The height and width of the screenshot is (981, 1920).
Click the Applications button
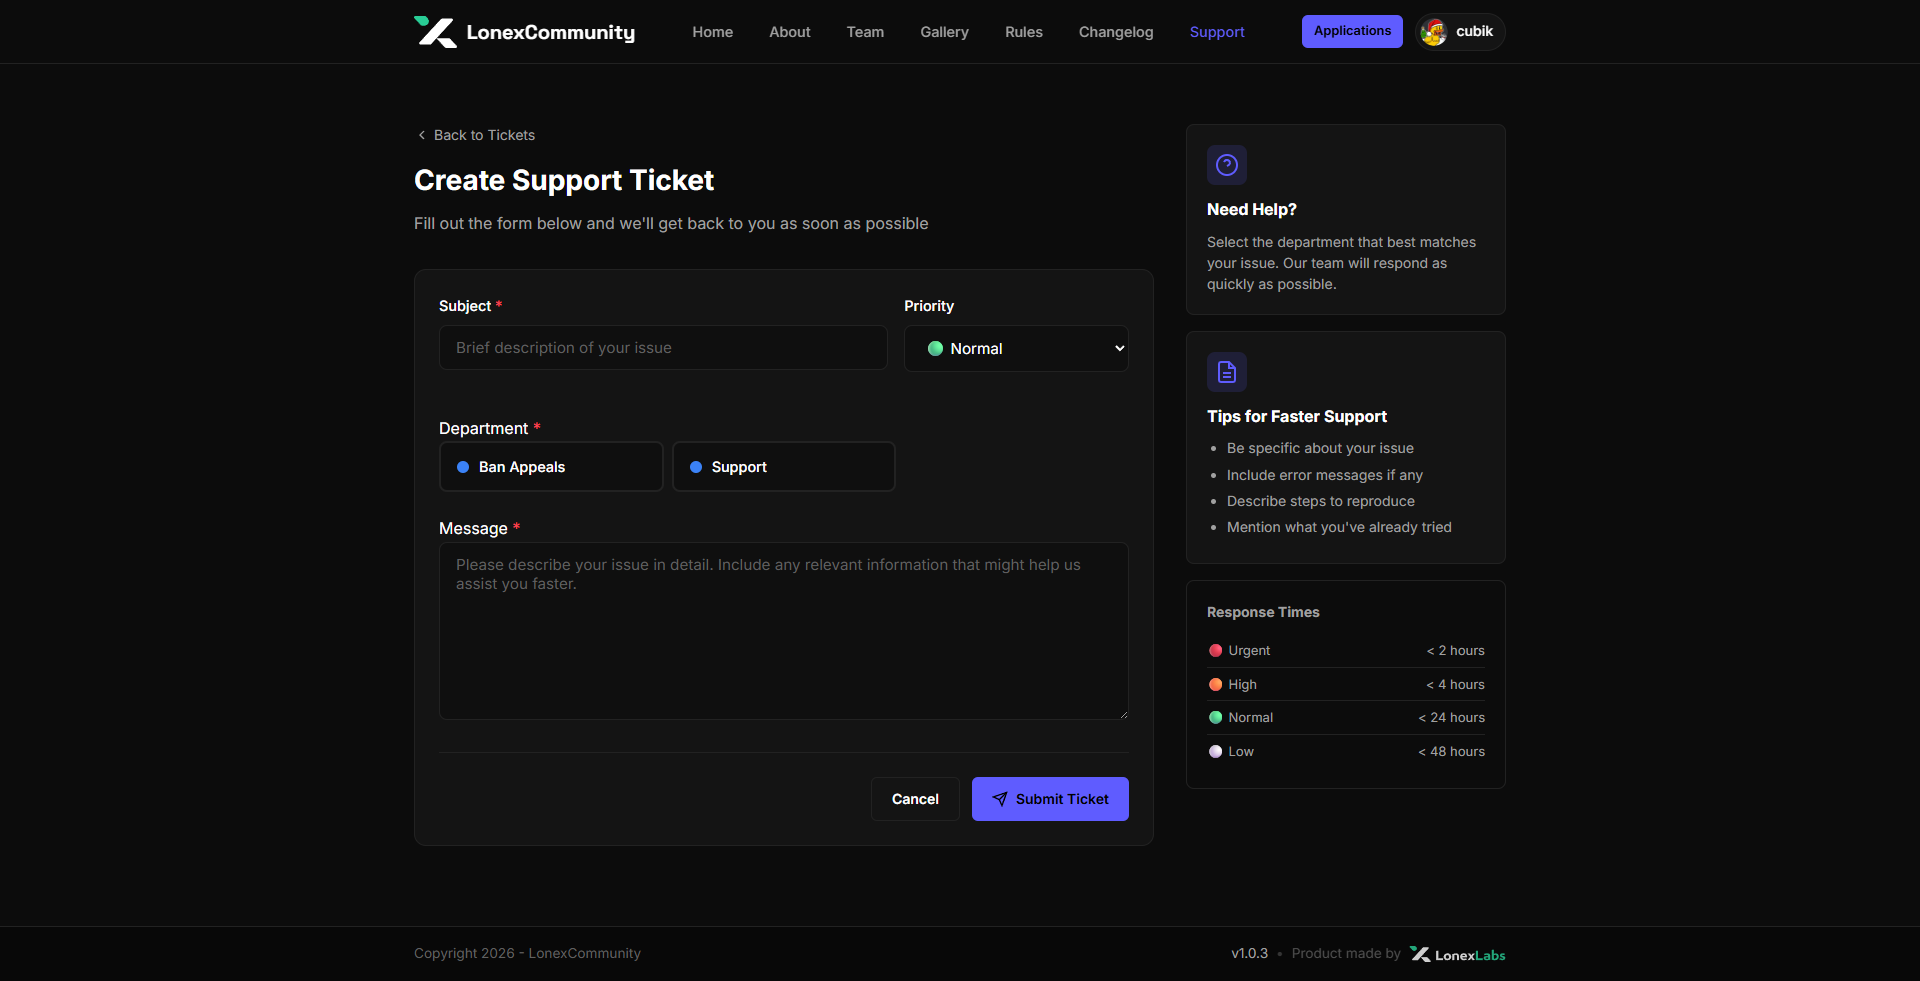[x=1352, y=31]
